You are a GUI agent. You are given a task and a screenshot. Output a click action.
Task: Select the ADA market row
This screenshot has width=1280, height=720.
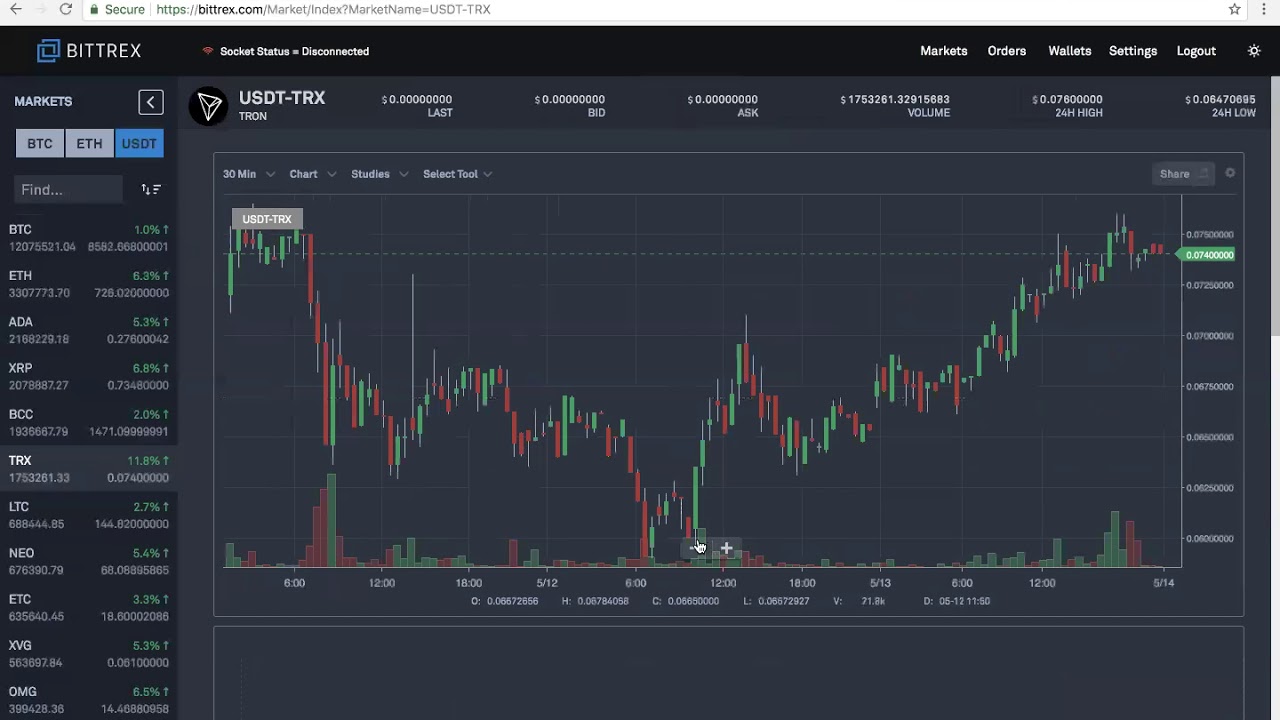coord(89,330)
